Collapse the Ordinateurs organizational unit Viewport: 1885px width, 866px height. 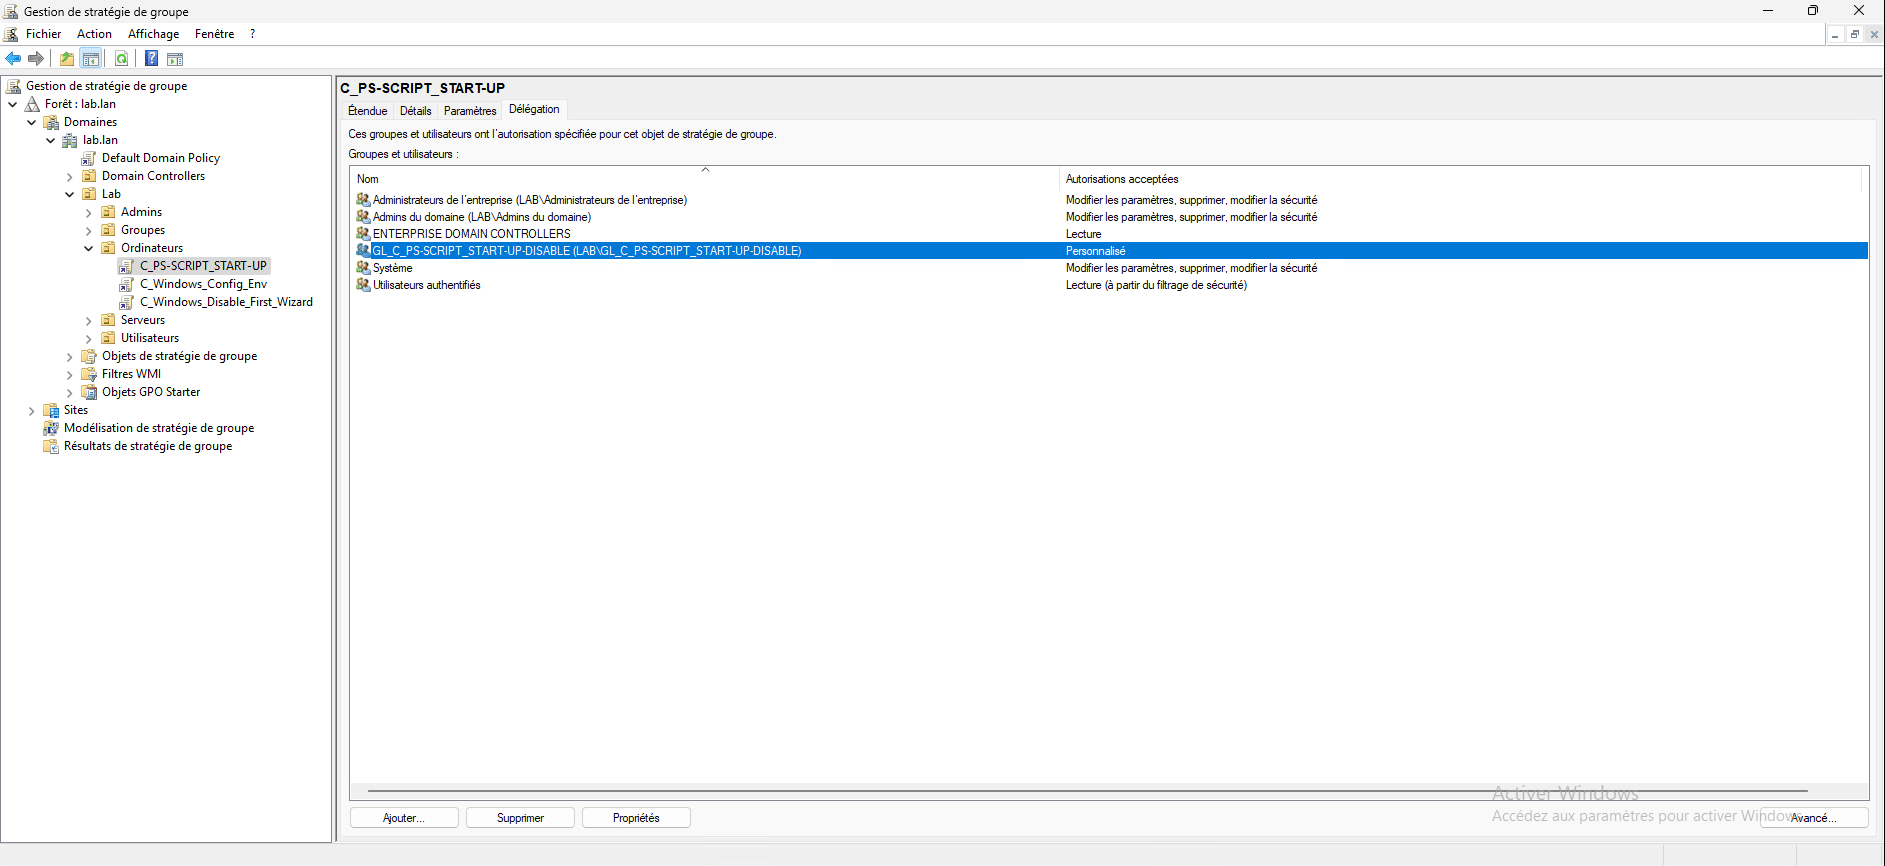pyautogui.click(x=88, y=248)
